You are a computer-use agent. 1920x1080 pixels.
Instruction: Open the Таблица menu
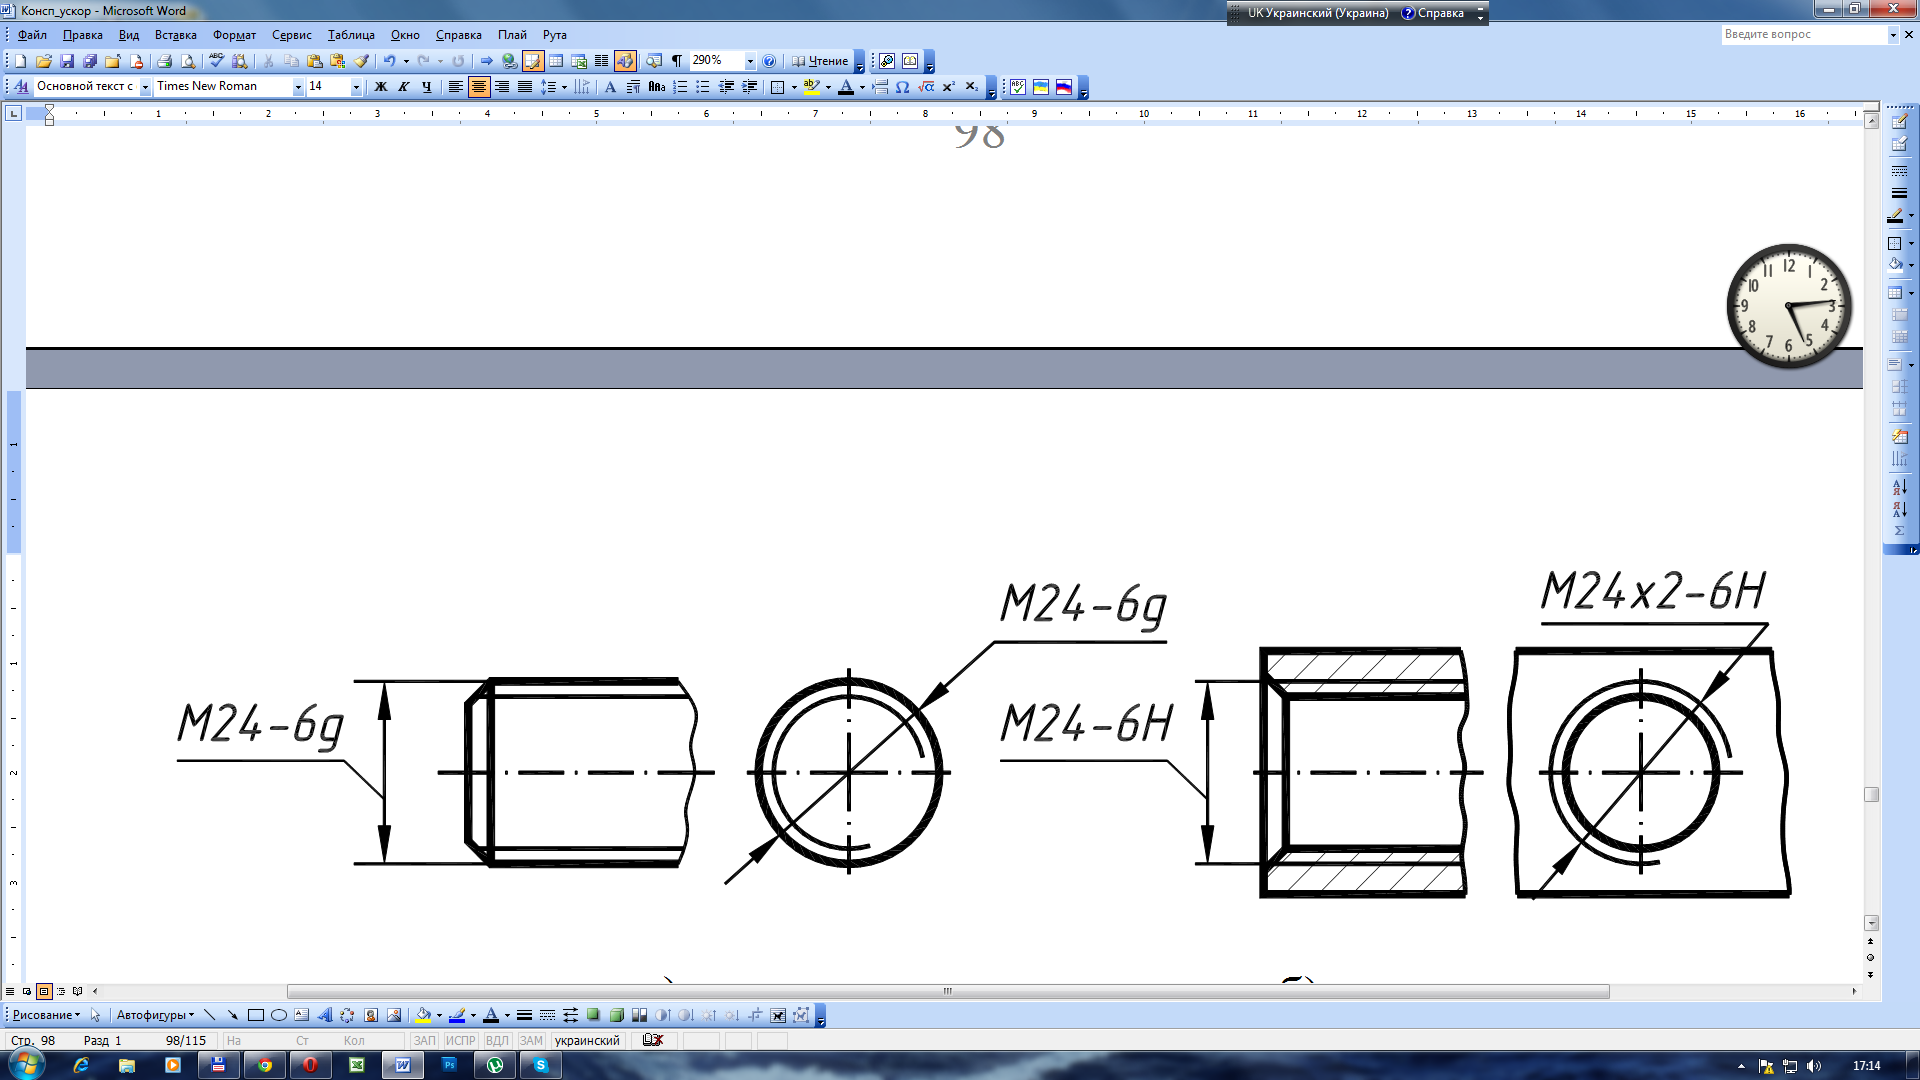pyautogui.click(x=351, y=35)
